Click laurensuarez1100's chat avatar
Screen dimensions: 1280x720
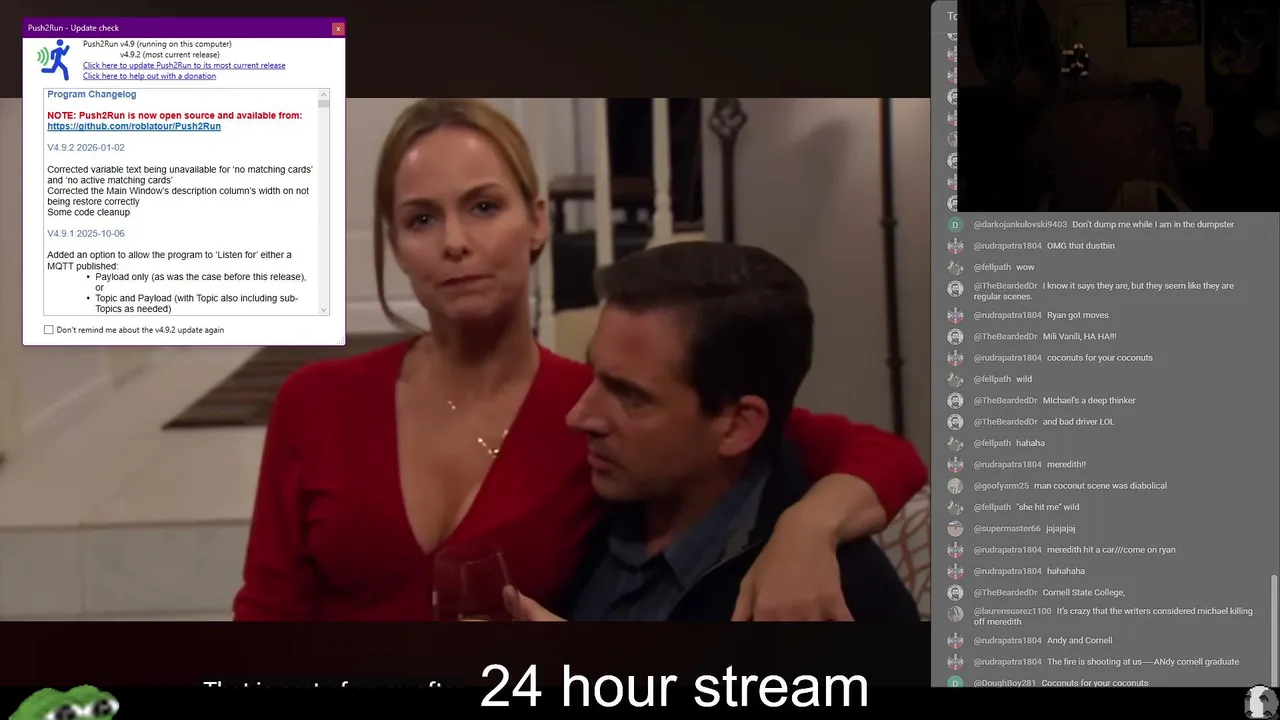coord(955,613)
